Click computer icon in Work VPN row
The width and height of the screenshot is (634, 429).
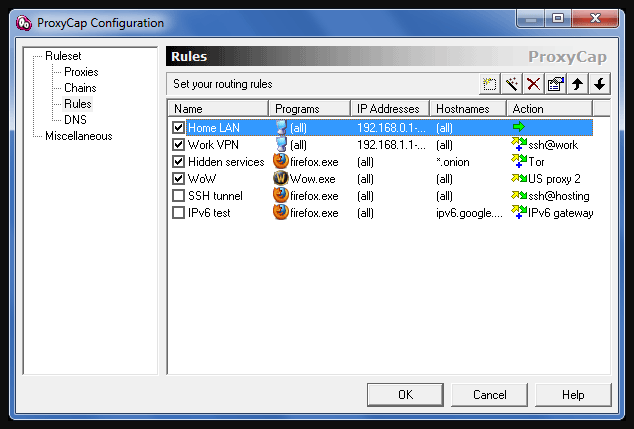(281, 144)
